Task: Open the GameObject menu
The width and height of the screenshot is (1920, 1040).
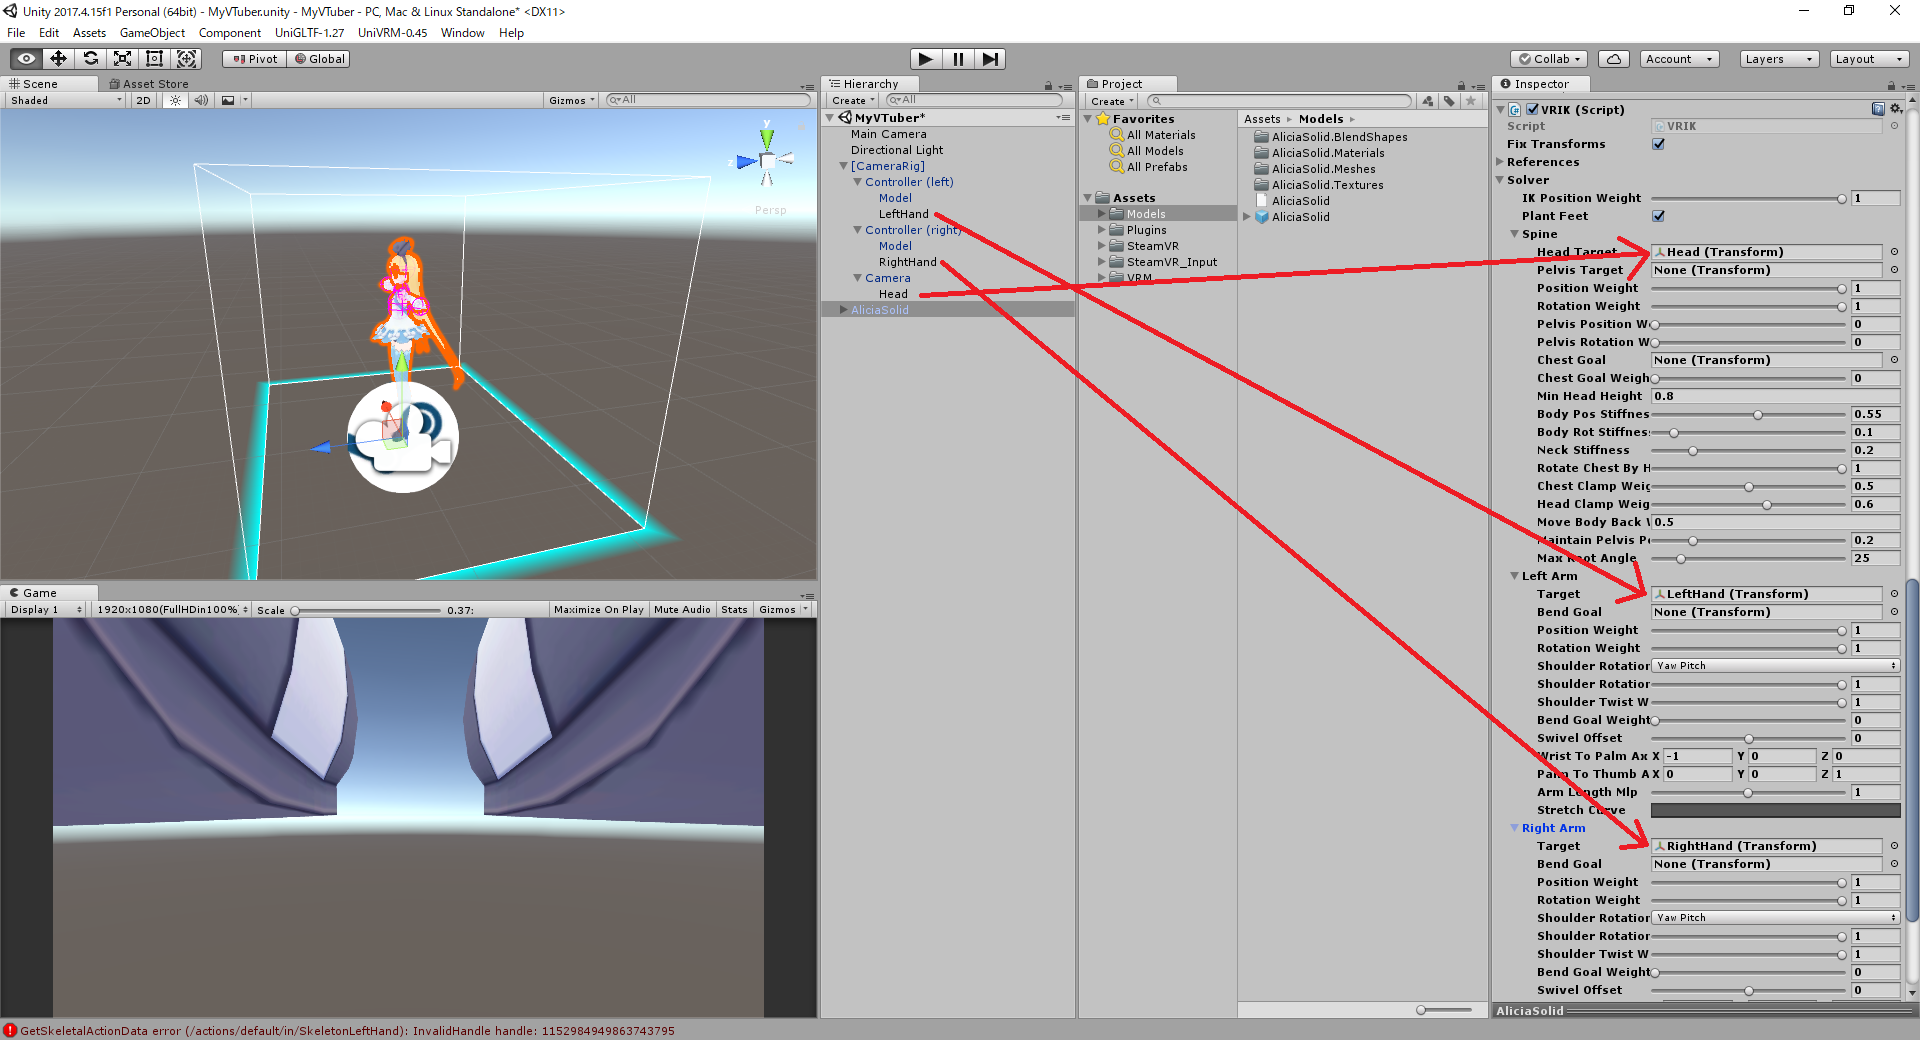Action: click(x=152, y=32)
